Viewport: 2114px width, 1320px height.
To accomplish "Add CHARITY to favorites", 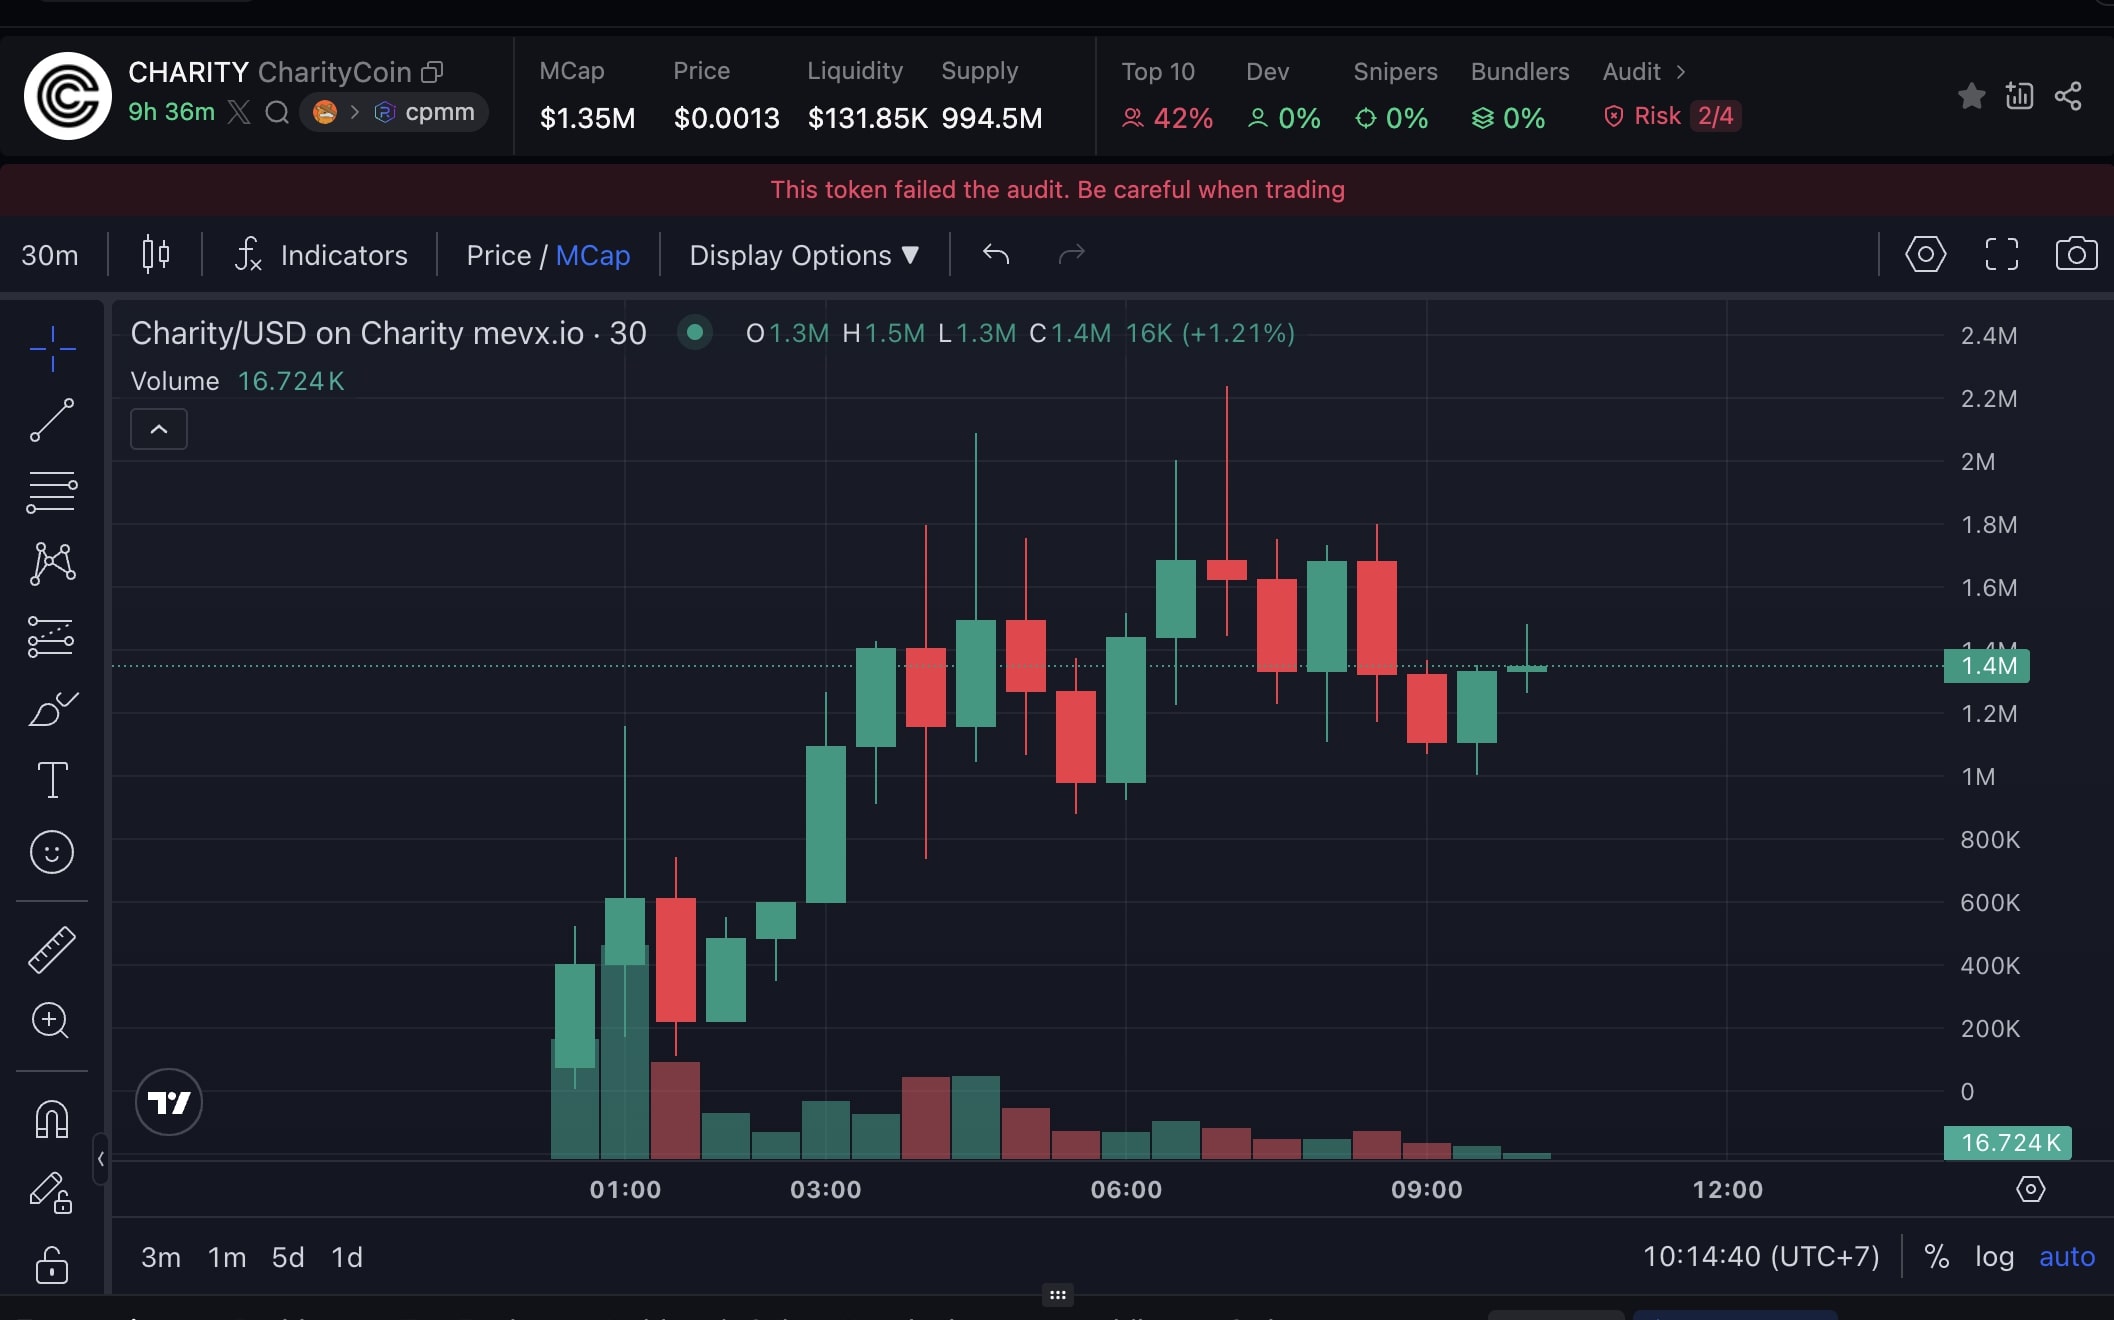I will (1971, 96).
